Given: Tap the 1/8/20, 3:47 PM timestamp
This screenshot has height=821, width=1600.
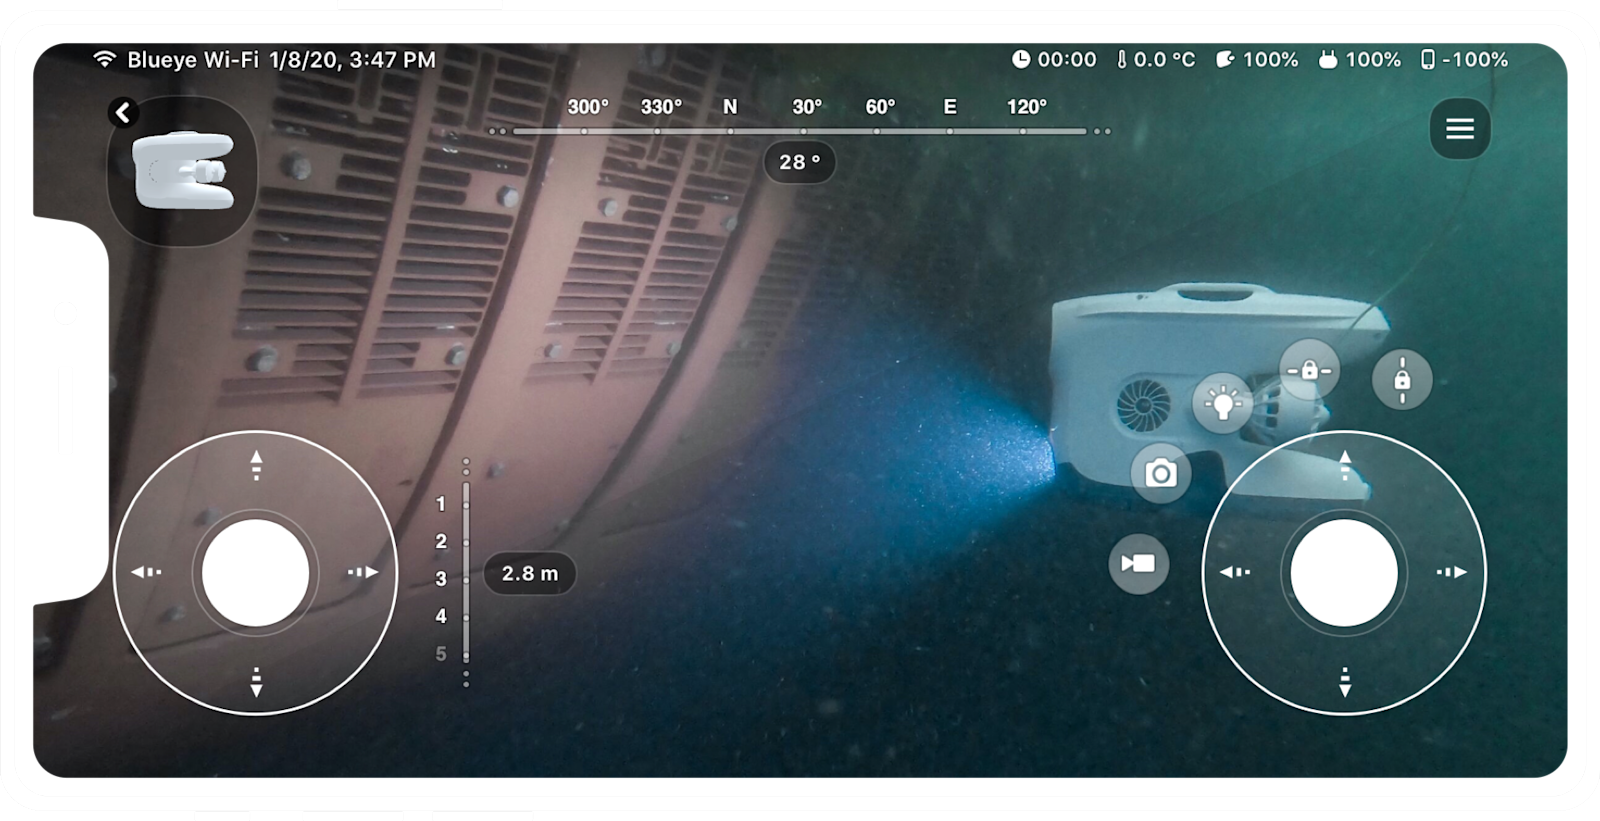Looking at the screenshot, I should [352, 60].
